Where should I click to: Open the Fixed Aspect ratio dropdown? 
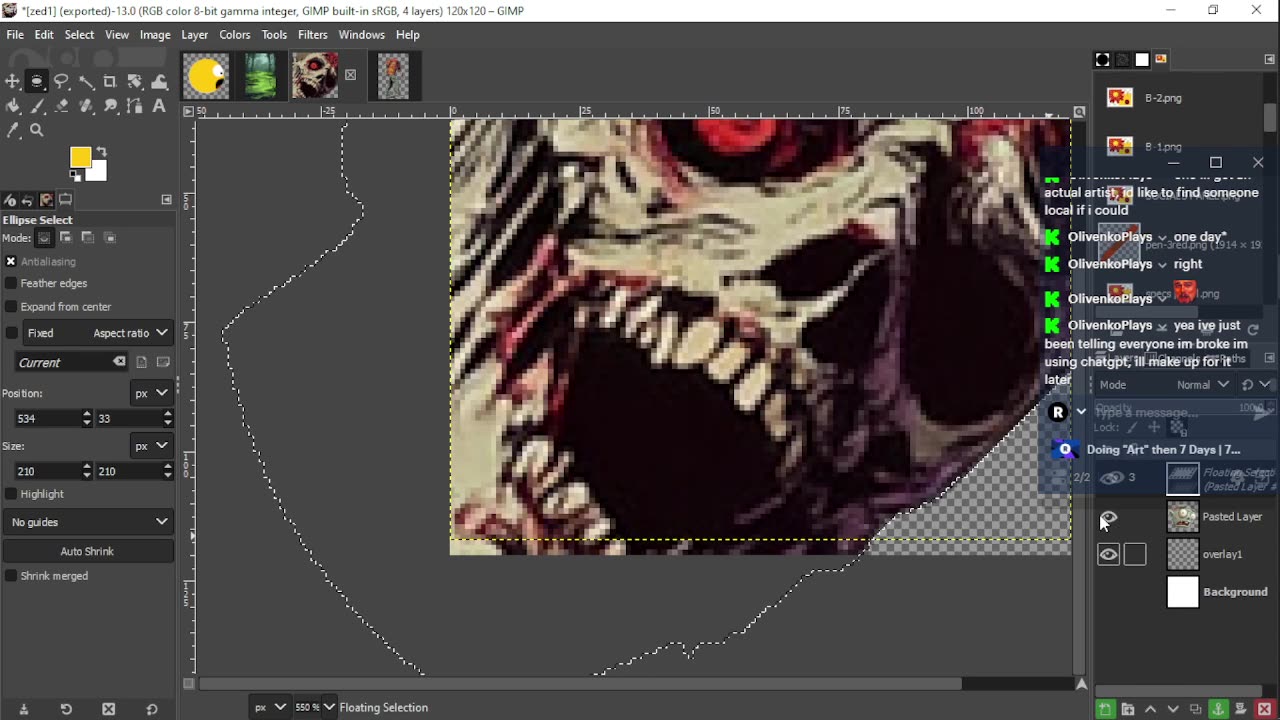98,333
